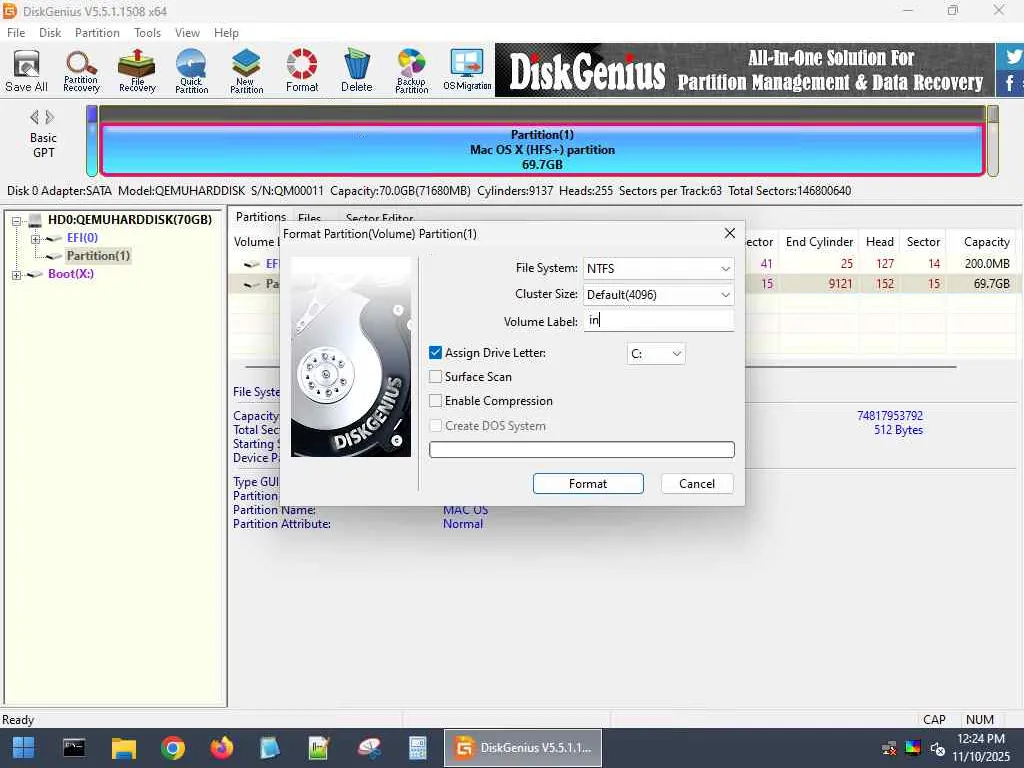1024x768 pixels.
Task: Select EFI(0) in disk tree
Action: pyautogui.click(x=82, y=238)
